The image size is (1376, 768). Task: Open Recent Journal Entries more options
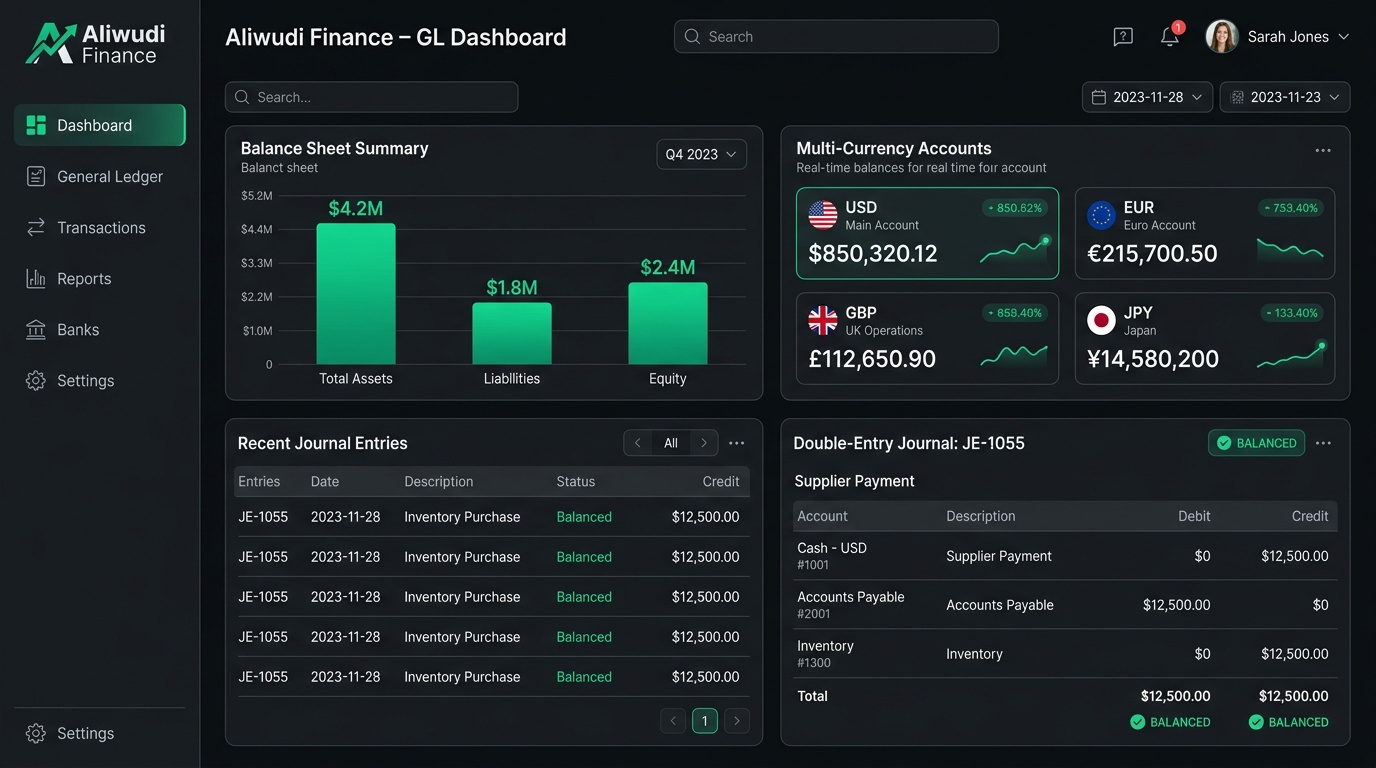[737, 443]
